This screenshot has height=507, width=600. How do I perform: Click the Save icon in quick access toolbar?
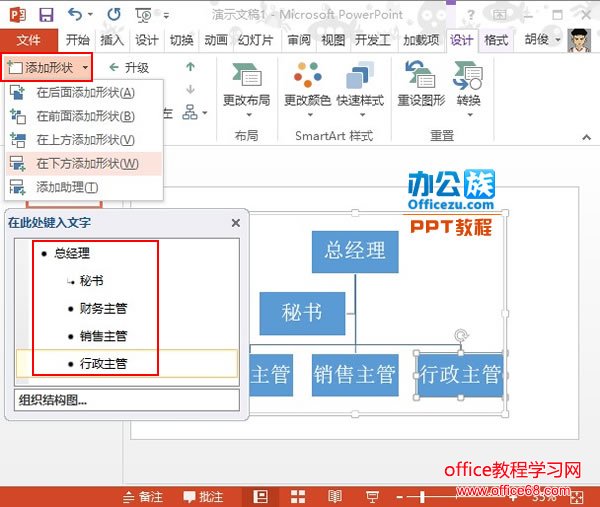[x=46, y=15]
